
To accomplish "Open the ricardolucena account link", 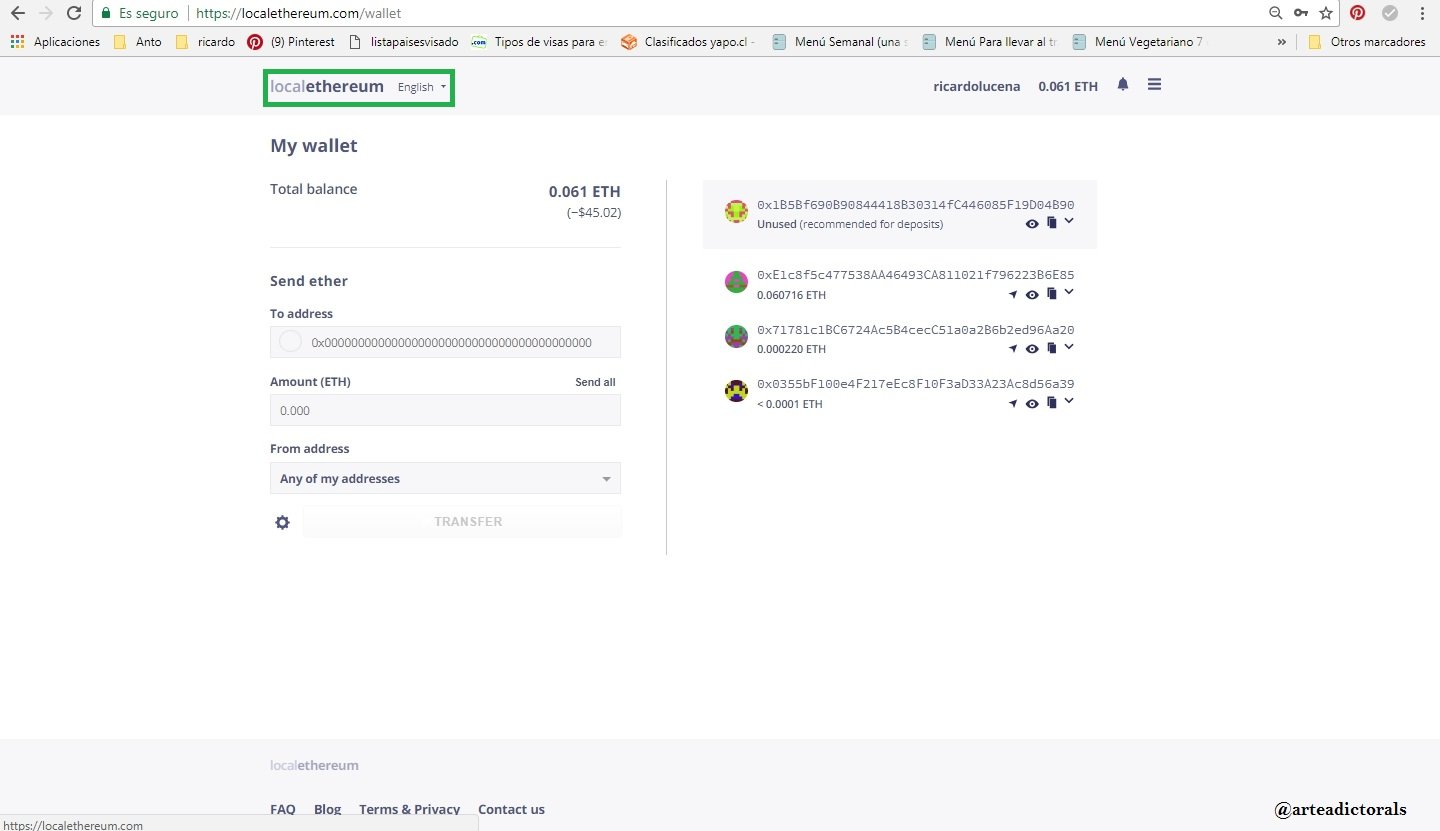I will coord(976,86).
